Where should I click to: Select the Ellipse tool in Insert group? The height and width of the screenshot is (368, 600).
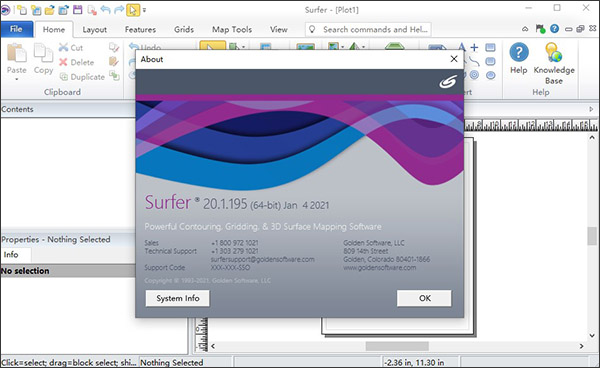click(x=491, y=75)
